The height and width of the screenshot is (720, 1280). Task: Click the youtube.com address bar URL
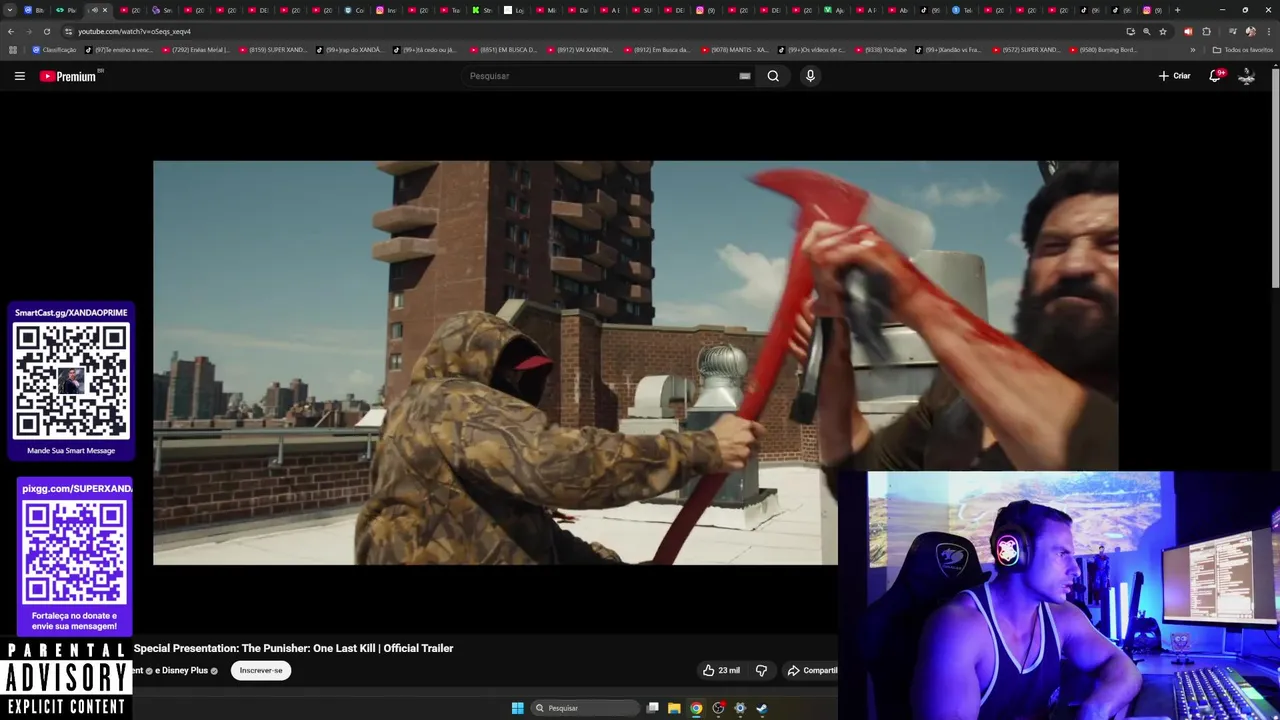click(x=135, y=31)
